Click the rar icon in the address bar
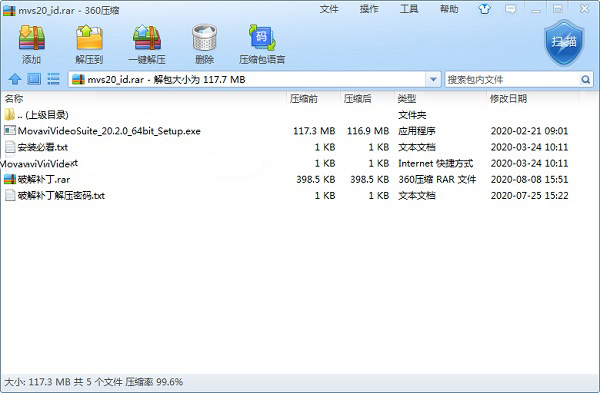Viewport: 600px width, 393px height. (x=78, y=79)
